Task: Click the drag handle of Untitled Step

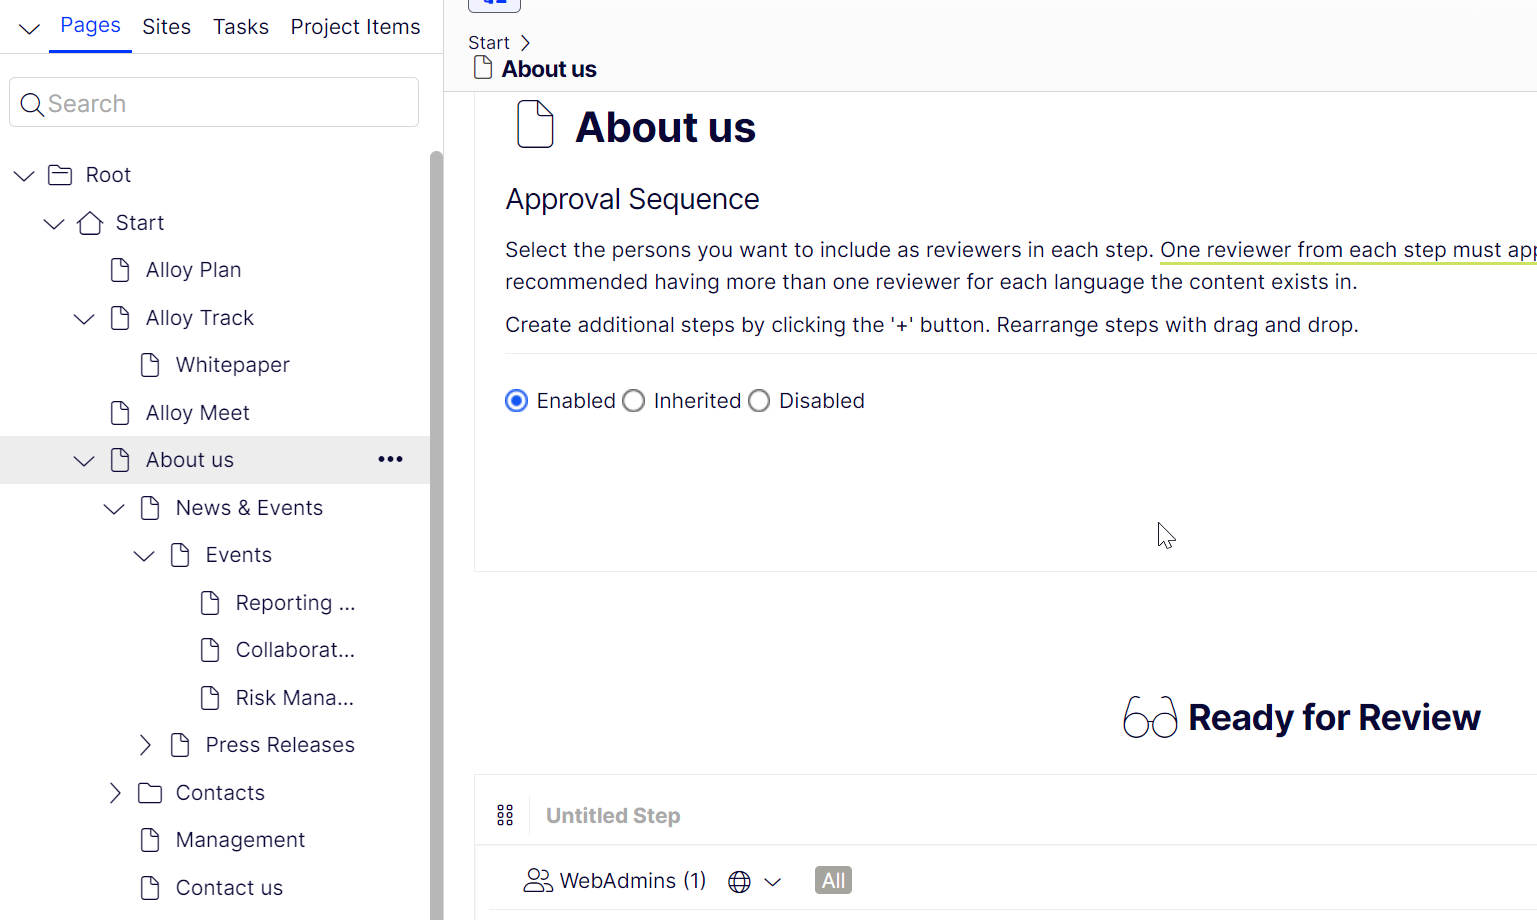Action: [x=505, y=816]
